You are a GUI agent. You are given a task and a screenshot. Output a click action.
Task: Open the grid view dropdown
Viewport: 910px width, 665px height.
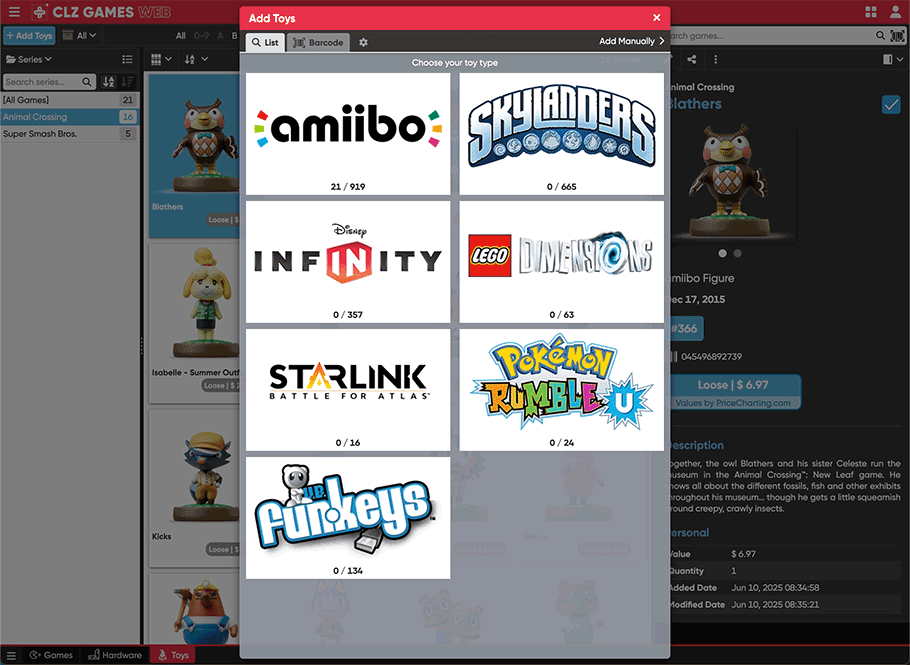[161, 59]
